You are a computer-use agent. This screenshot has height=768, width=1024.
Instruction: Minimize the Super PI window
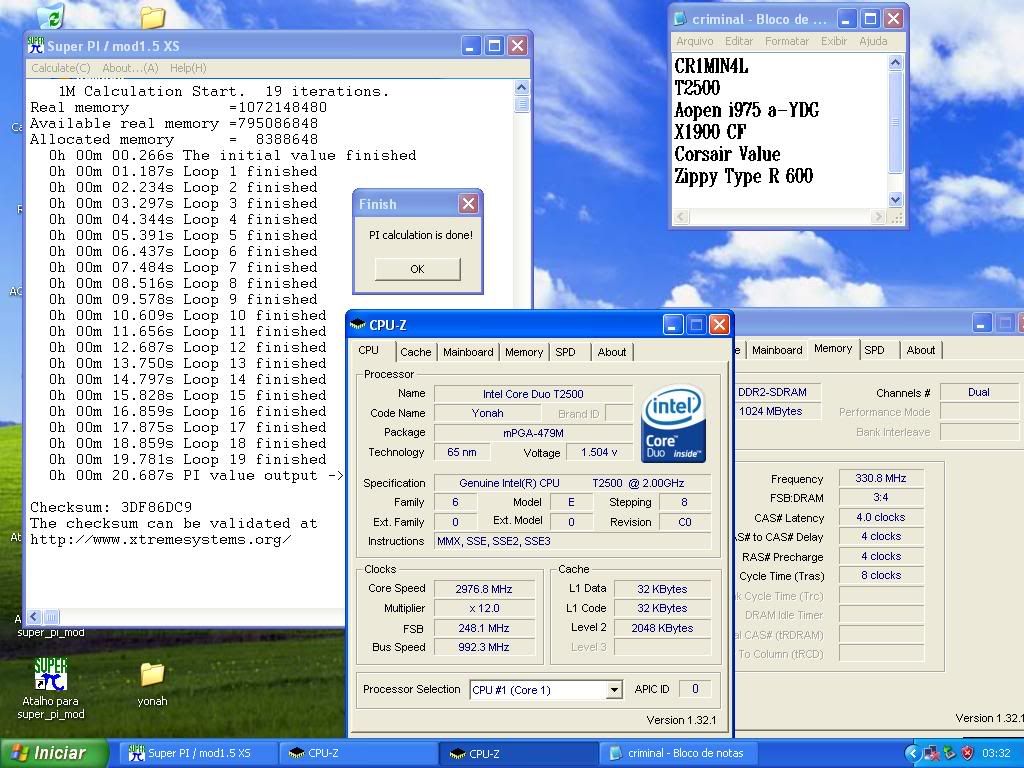(471, 46)
